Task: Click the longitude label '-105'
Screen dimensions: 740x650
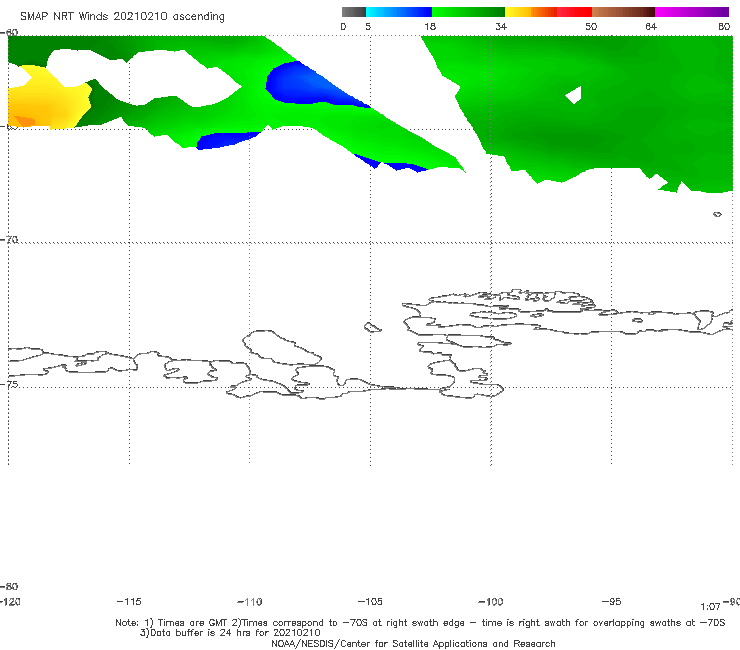Action: pyautogui.click(x=370, y=601)
